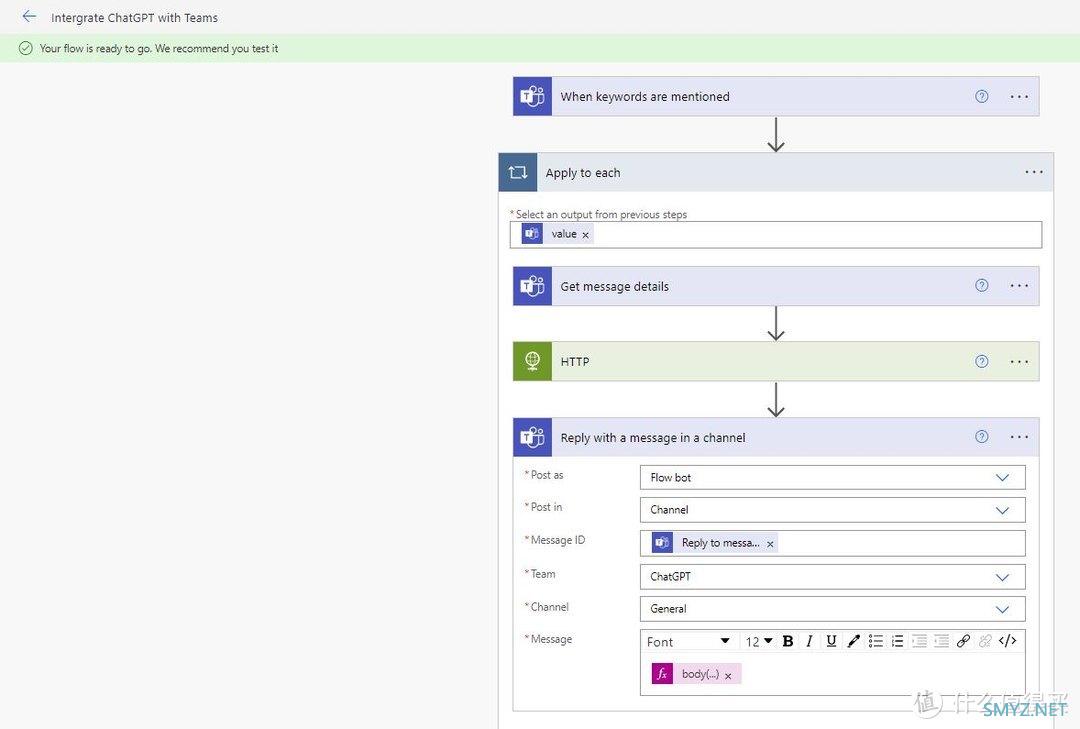This screenshot has height=729, width=1080.
Task: Remove the body(...) expression token
Action: point(728,676)
